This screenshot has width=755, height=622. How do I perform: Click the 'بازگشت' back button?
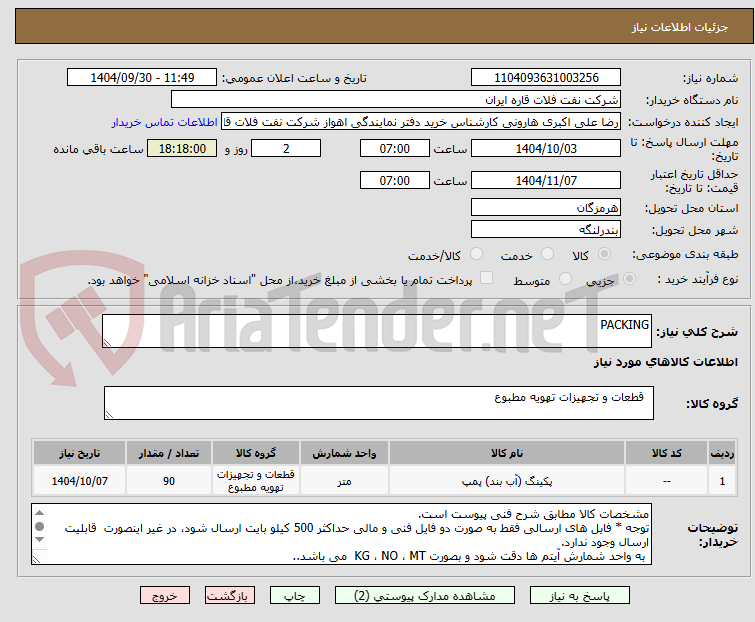pyautogui.click(x=230, y=595)
